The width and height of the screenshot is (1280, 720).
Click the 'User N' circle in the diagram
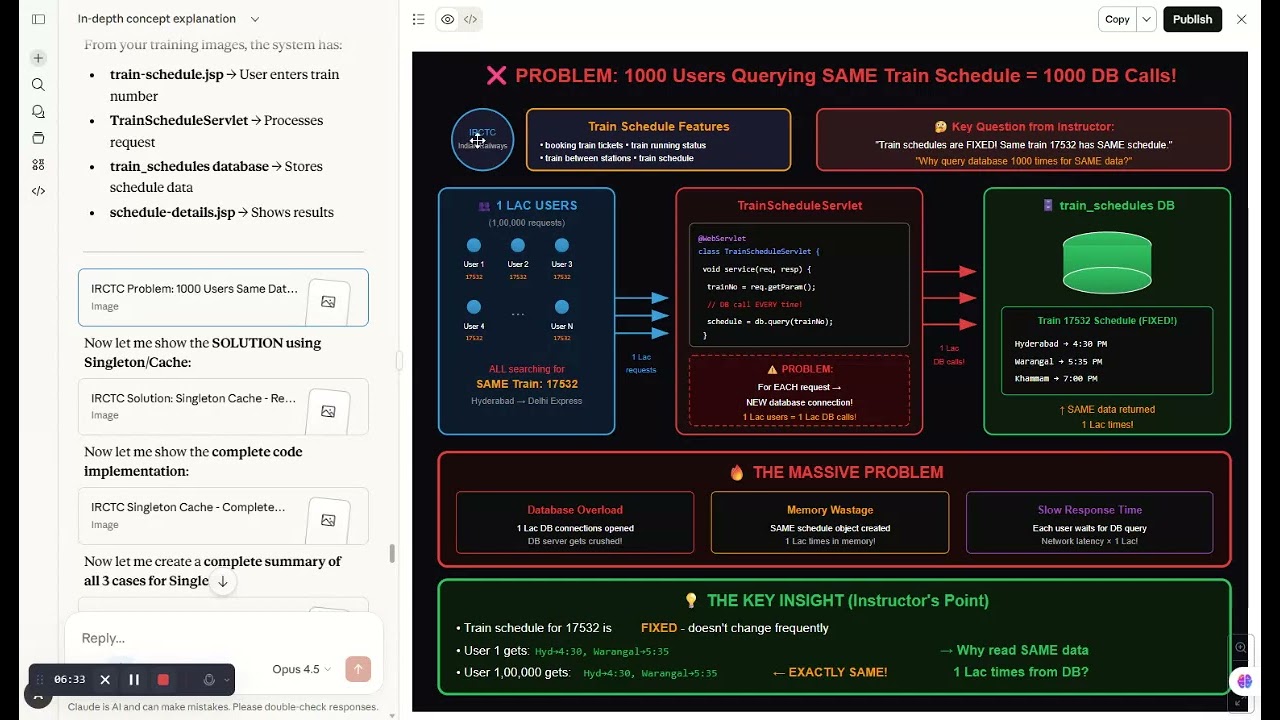(x=562, y=307)
